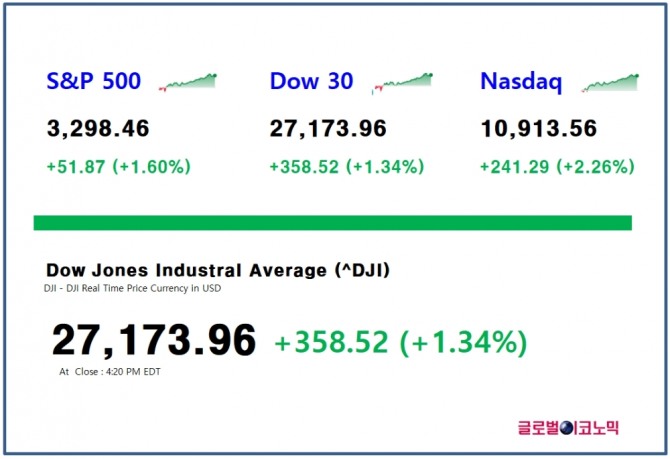Click the S&P 500 sparkline chart

point(188,81)
